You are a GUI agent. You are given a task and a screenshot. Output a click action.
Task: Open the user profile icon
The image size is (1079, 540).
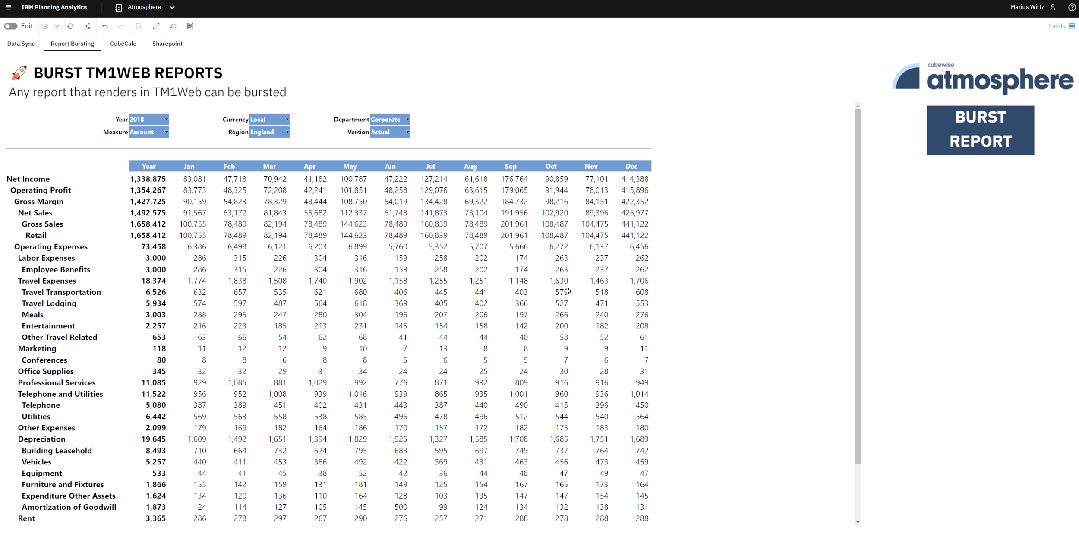pos(1054,7)
